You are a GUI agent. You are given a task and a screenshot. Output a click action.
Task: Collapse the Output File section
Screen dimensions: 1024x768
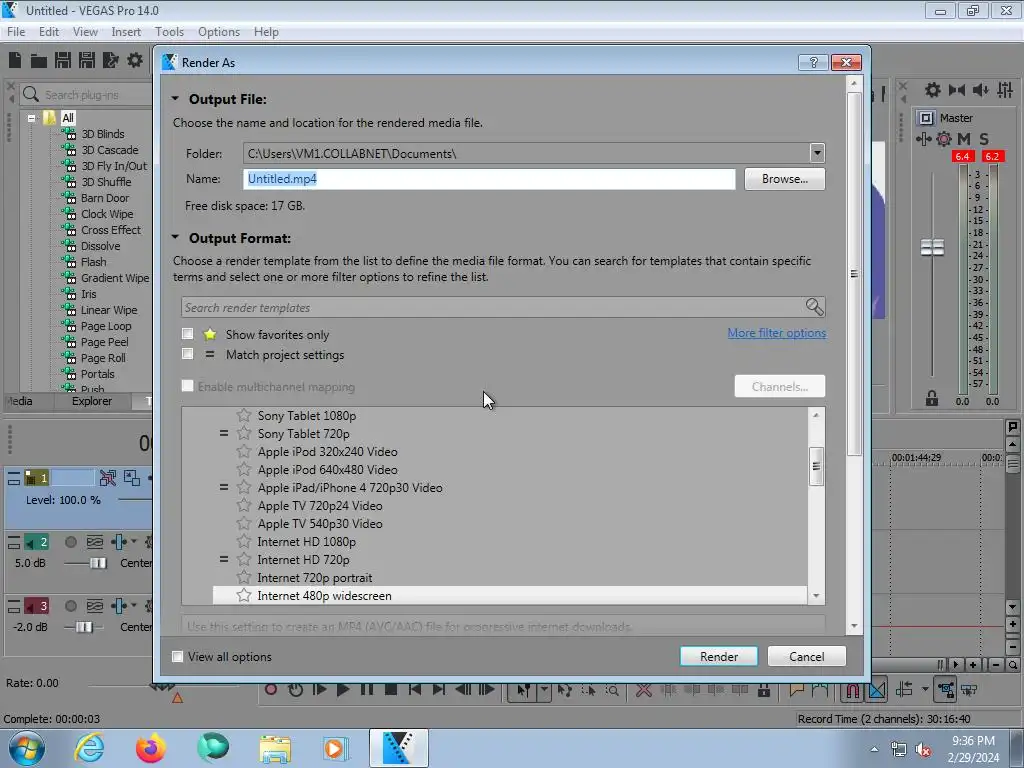pos(175,99)
